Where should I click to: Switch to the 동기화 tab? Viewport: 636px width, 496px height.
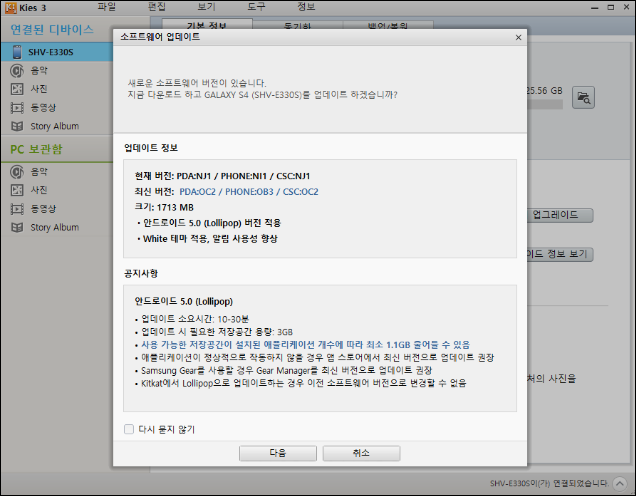click(x=298, y=25)
